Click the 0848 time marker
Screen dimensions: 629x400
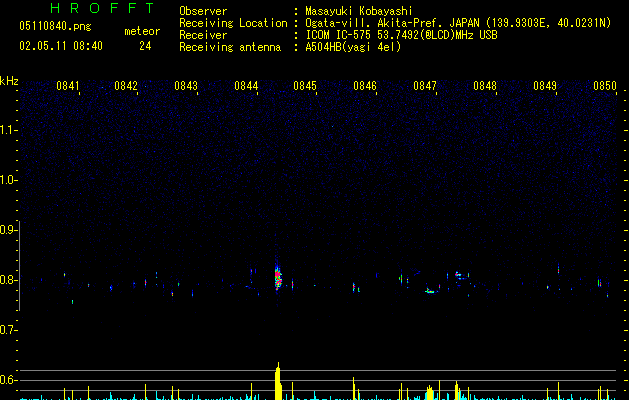tap(485, 86)
